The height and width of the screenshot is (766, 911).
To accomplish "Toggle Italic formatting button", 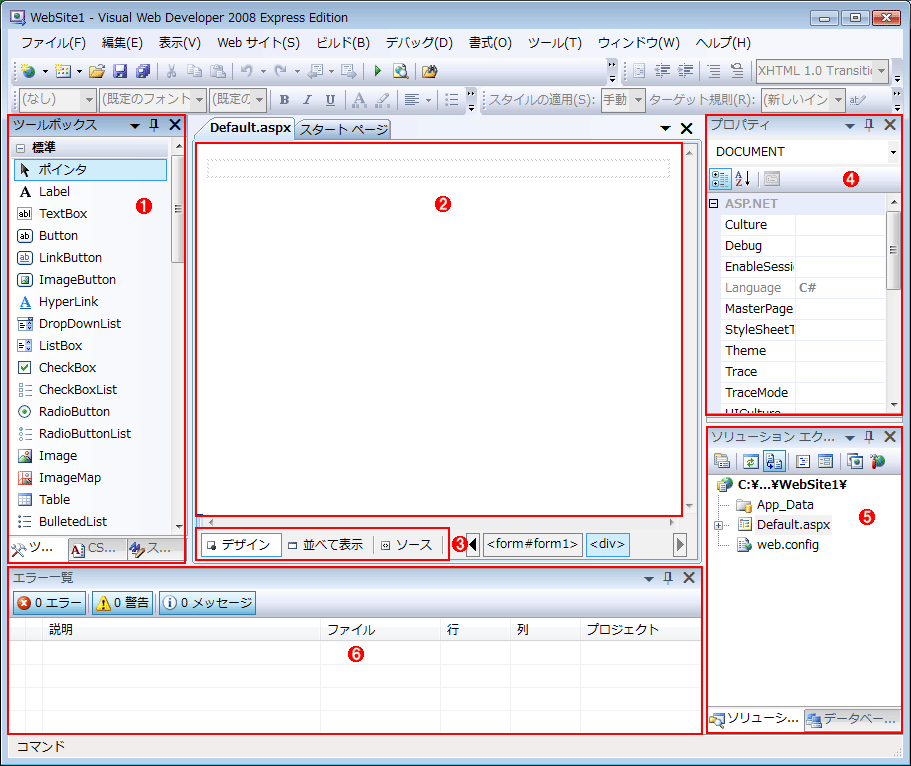I will click(x=307, y=99).
